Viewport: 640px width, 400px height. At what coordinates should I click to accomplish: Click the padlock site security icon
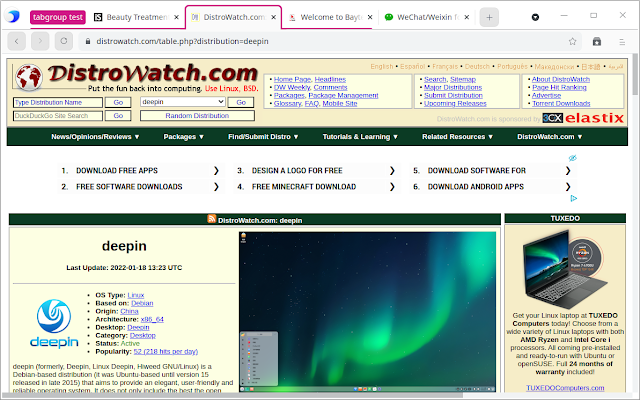tap(87, 41)
